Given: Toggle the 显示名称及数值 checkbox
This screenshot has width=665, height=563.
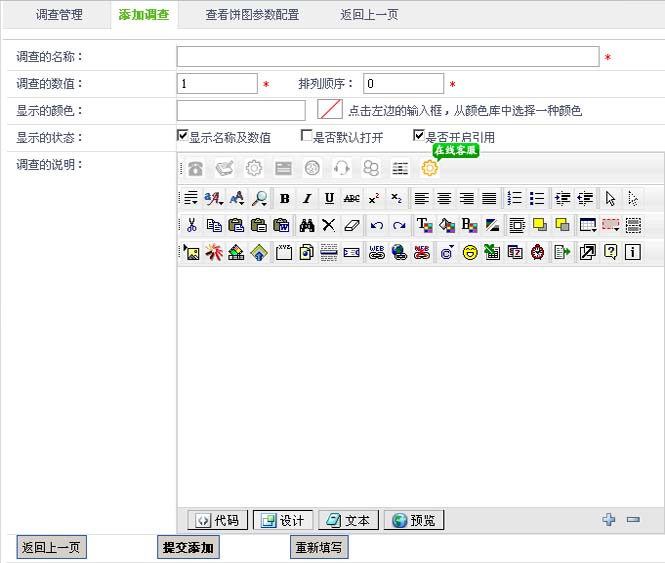Looking at the screenshot, I should coord(183,136).
